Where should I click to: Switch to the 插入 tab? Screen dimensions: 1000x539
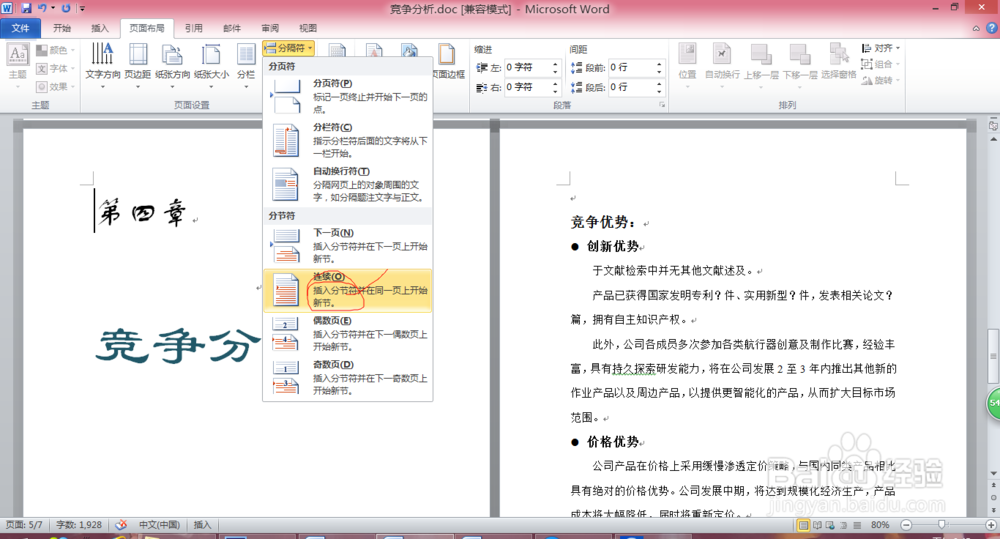pyautogui.click(x=100, y=28)
